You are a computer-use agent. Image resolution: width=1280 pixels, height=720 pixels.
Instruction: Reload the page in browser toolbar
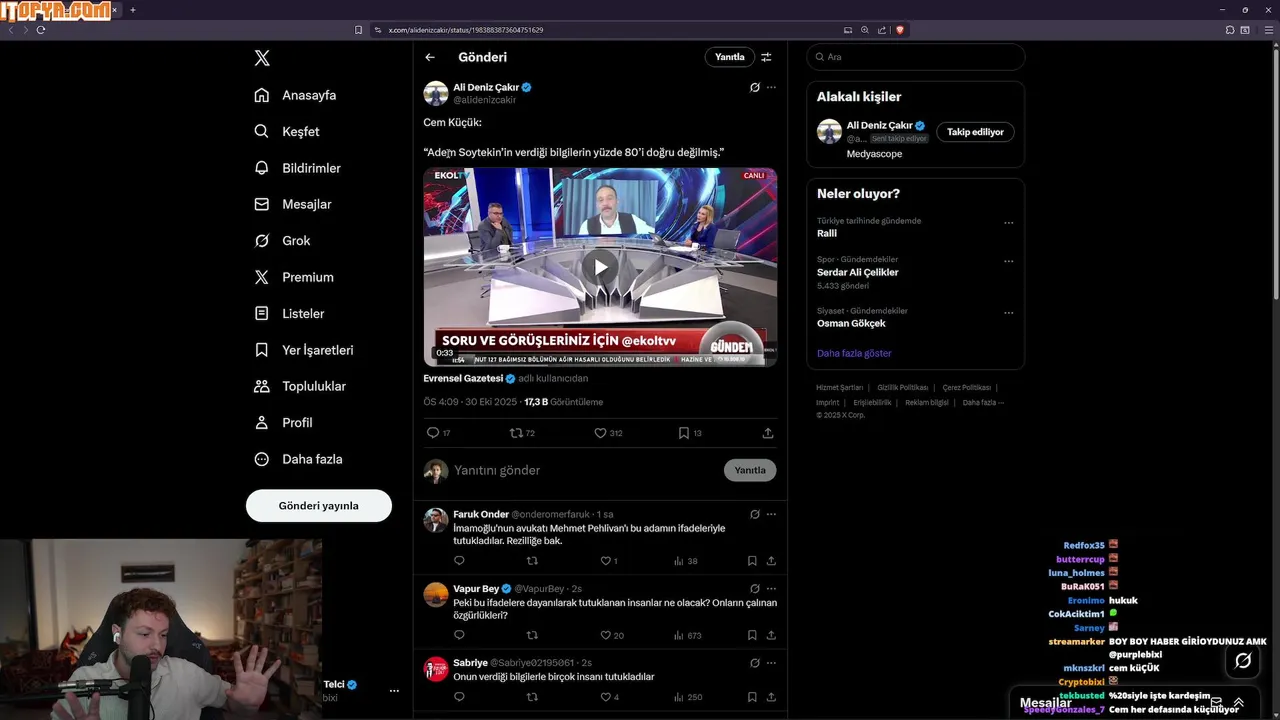coord(41,30)
